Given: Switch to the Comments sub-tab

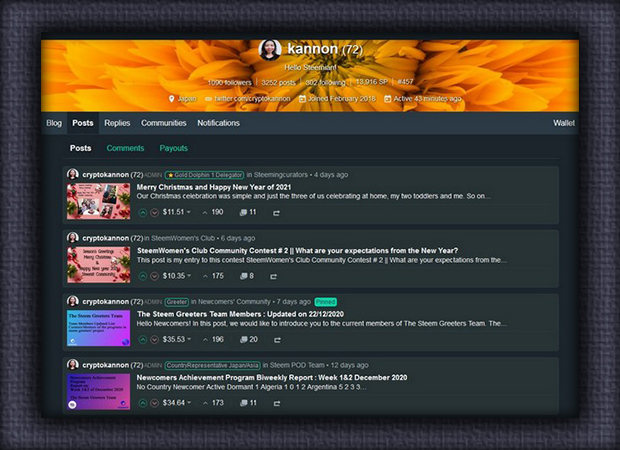Looking at the screenshot, I should [125, 148].
